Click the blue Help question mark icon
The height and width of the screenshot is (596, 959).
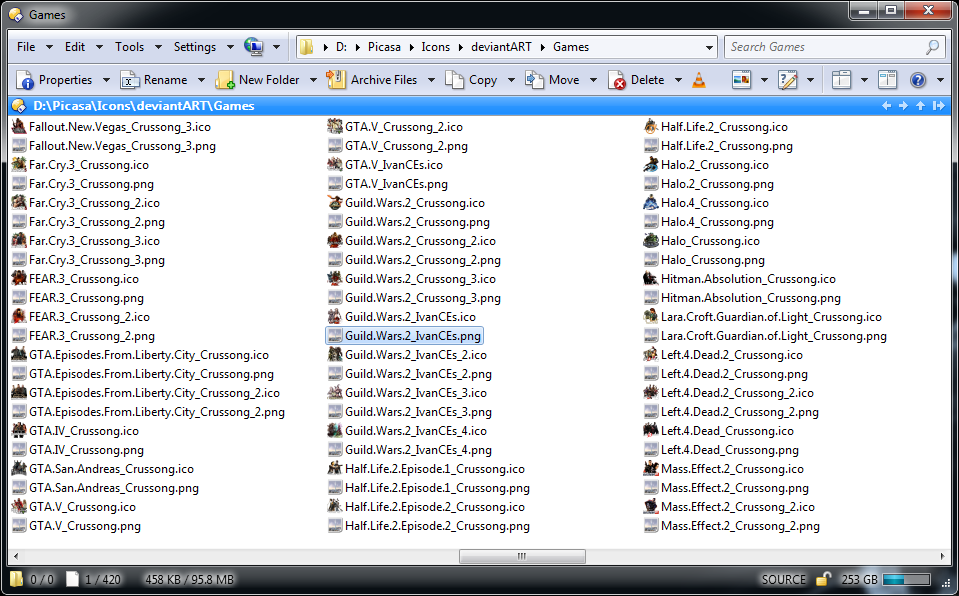[918, 80]
